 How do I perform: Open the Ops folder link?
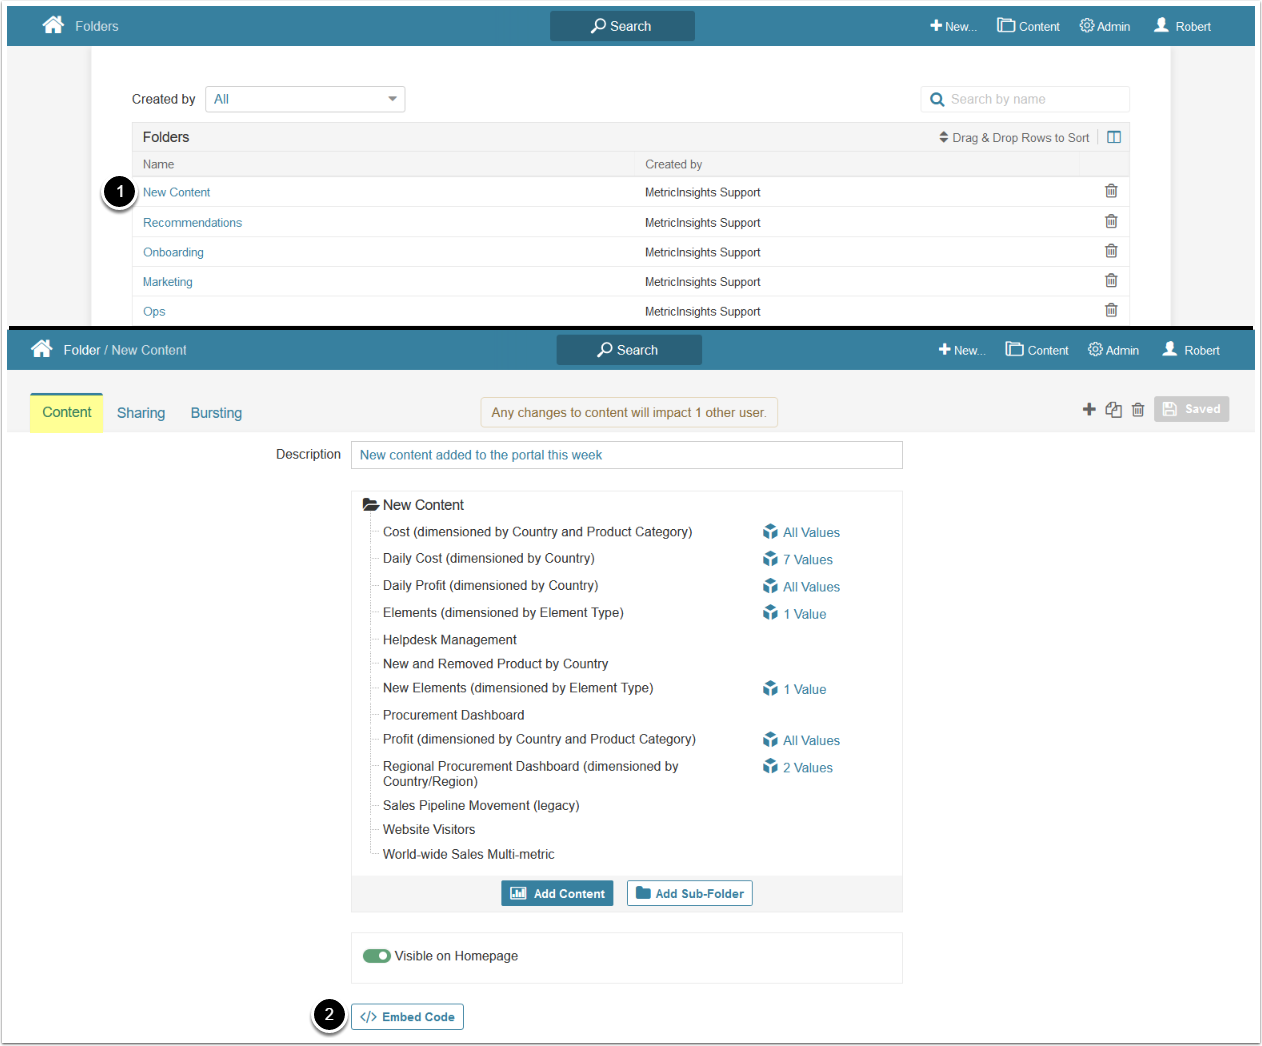(154, 311)
